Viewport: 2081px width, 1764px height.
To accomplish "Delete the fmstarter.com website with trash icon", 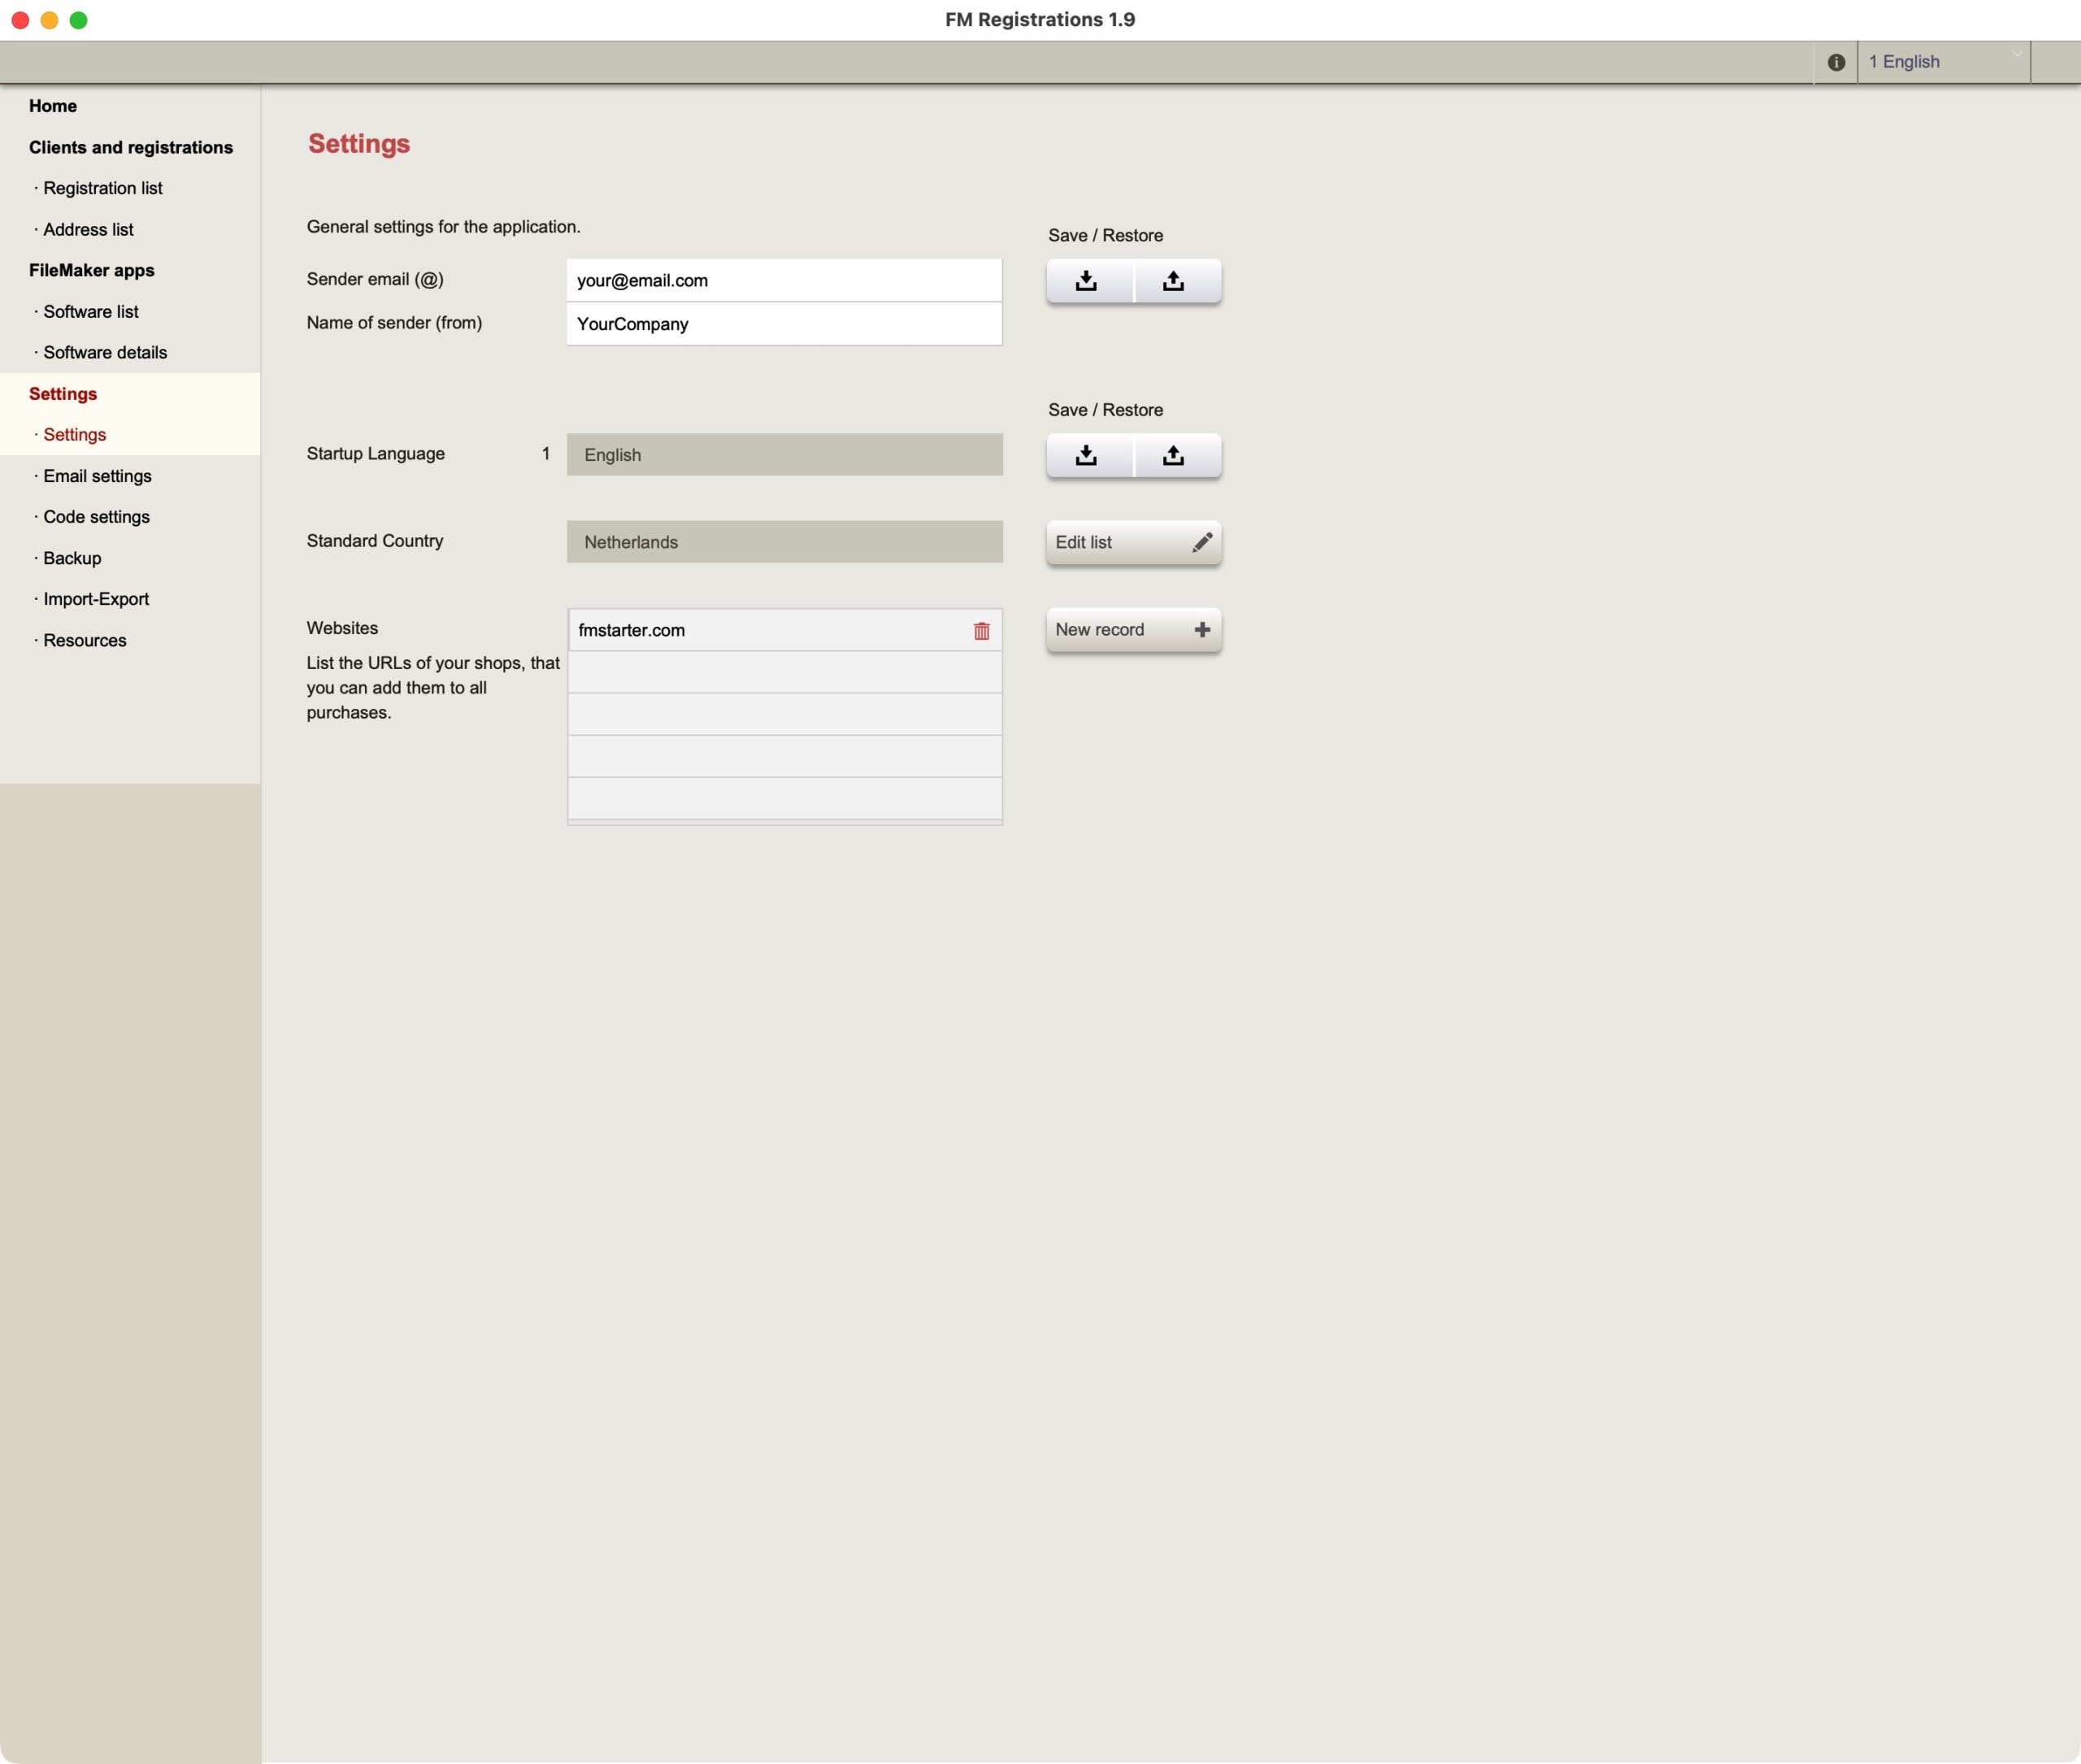I will click(981, 631).
